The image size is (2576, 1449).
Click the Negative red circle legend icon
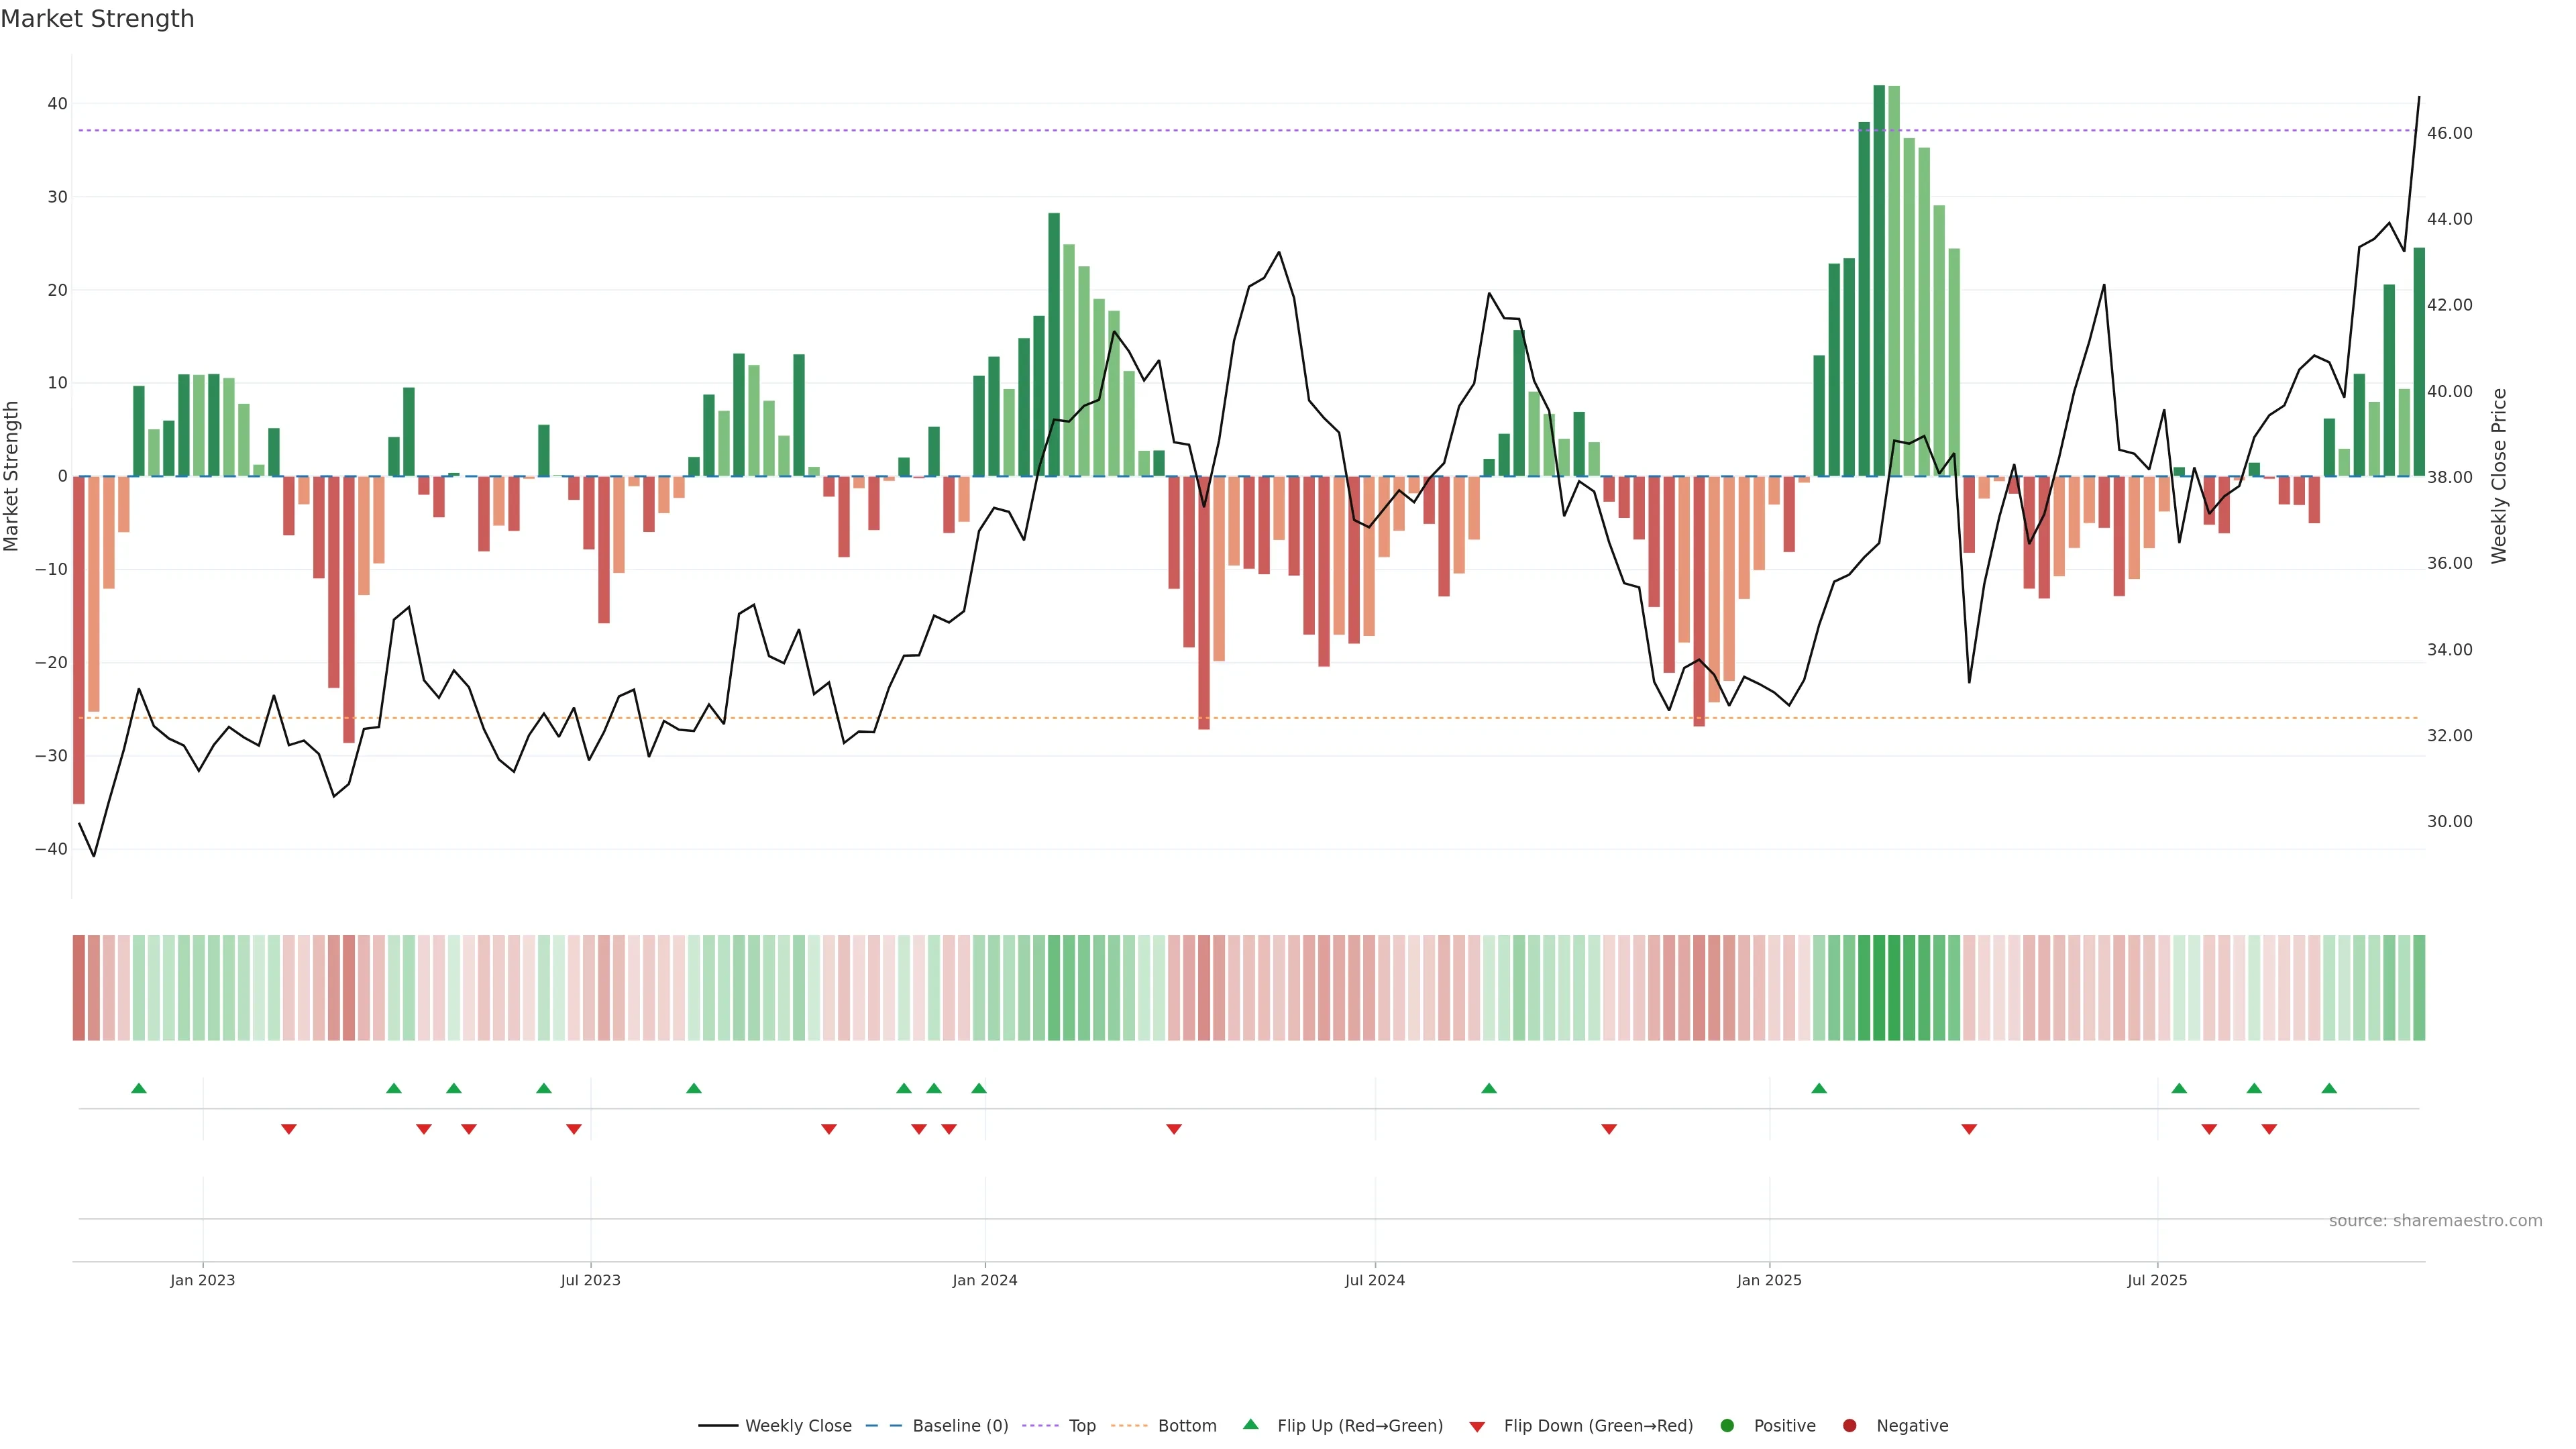(x=1849, y=1425)
